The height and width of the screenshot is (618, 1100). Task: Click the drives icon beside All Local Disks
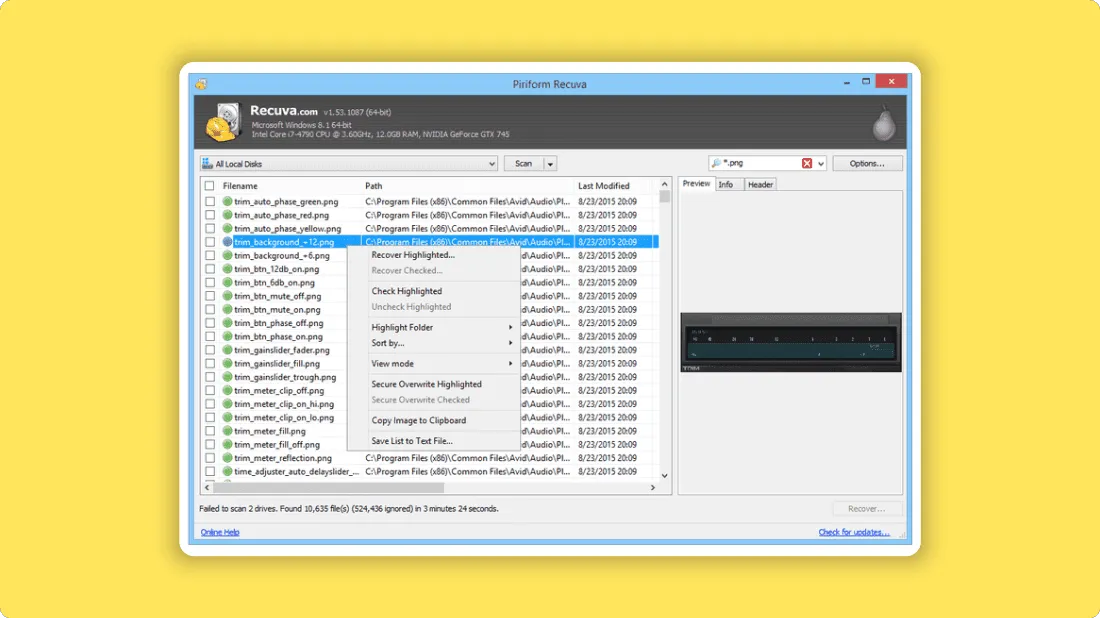207,163
